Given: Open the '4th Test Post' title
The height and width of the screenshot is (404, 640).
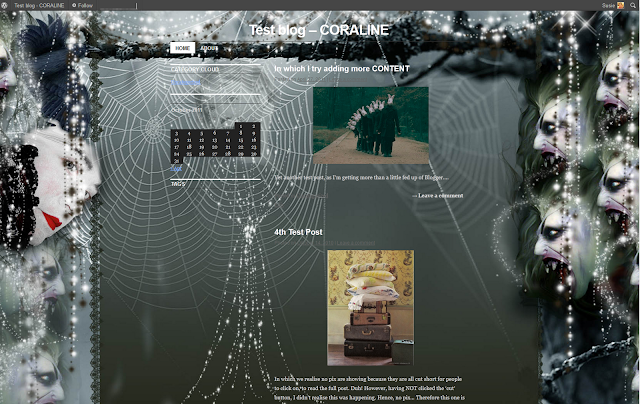Looking at the screenshot, I should [x=298, y=232].
